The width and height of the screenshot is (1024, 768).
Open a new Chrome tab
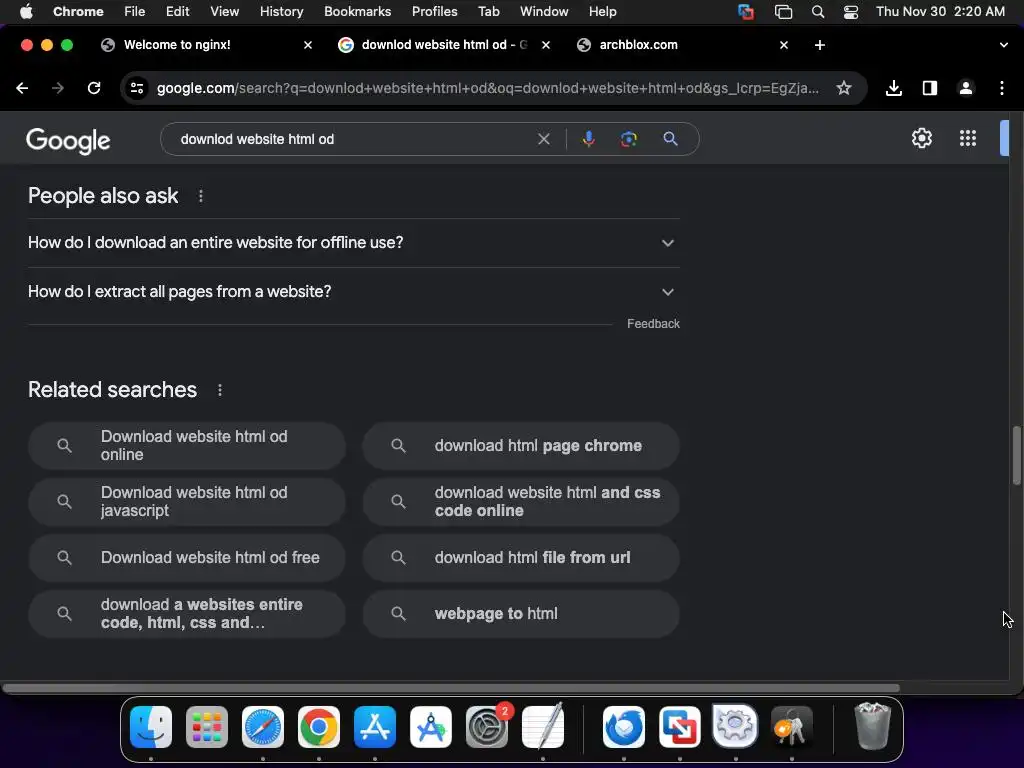820,45
